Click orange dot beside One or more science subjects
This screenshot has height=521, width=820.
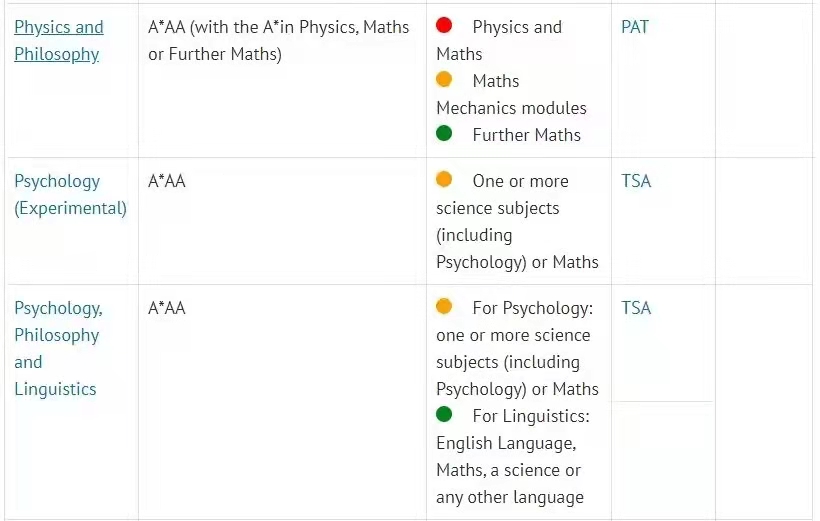tap(444, 179)
